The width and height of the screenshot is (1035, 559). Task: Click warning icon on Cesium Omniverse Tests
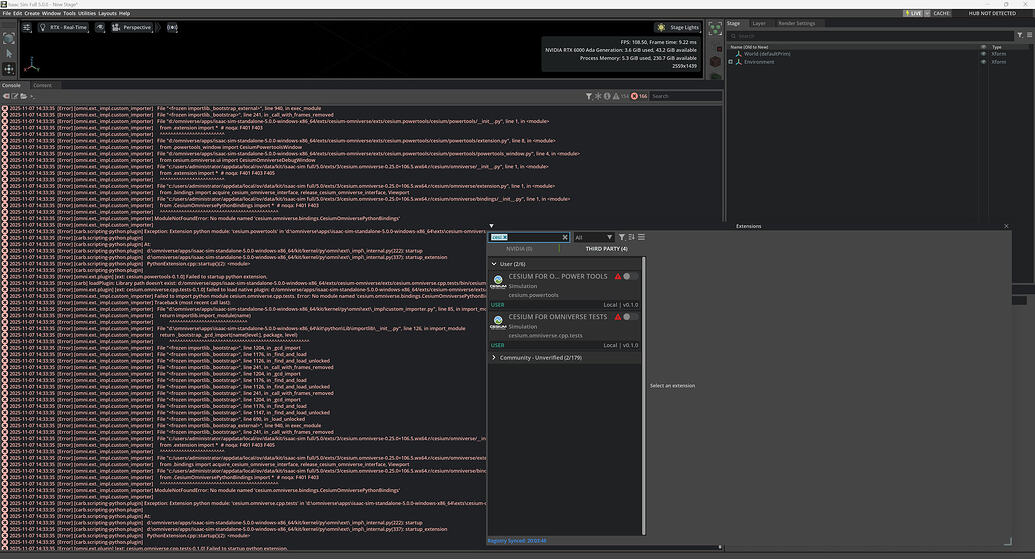pyautogui.click(x=618, y=317)
